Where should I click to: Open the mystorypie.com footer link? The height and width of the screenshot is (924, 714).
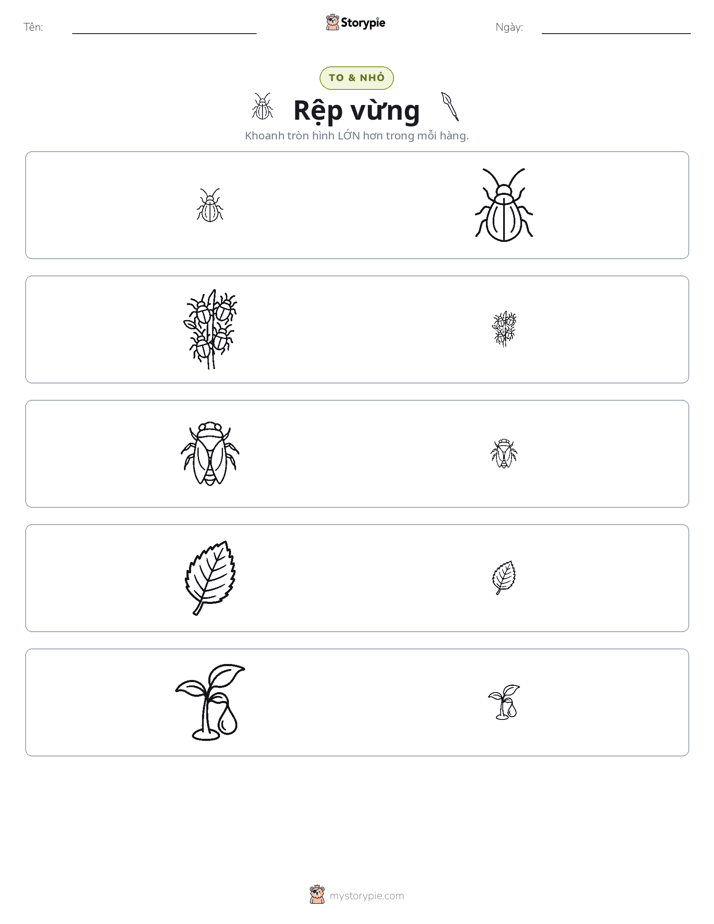(366, 896)
